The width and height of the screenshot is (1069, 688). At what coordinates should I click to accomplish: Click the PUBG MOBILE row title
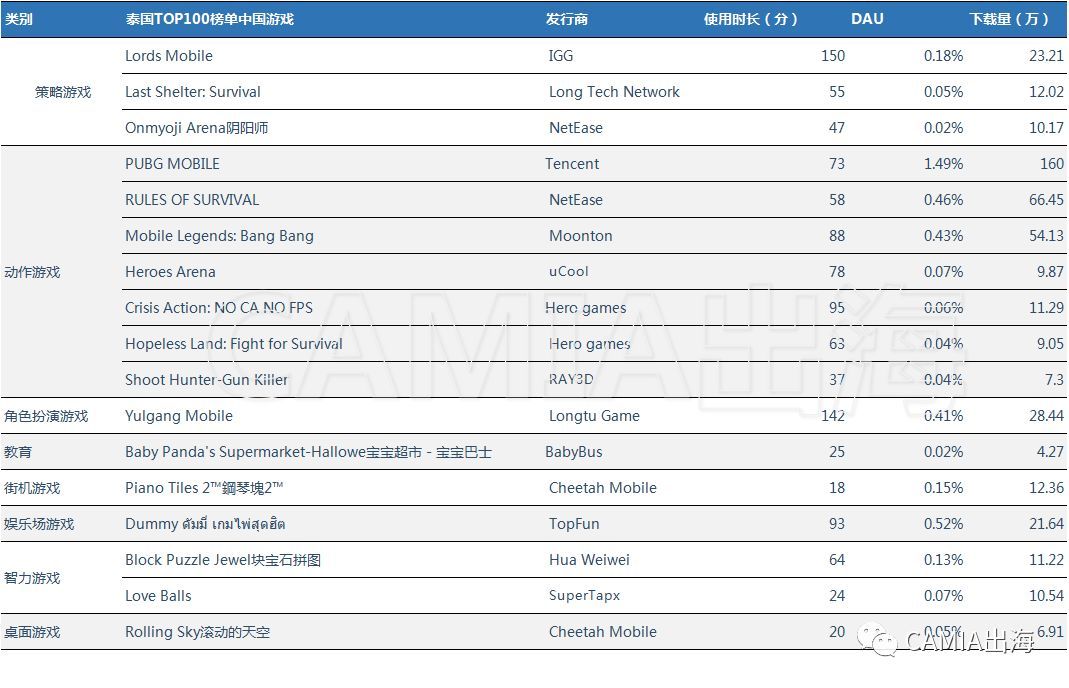[172, 164]
